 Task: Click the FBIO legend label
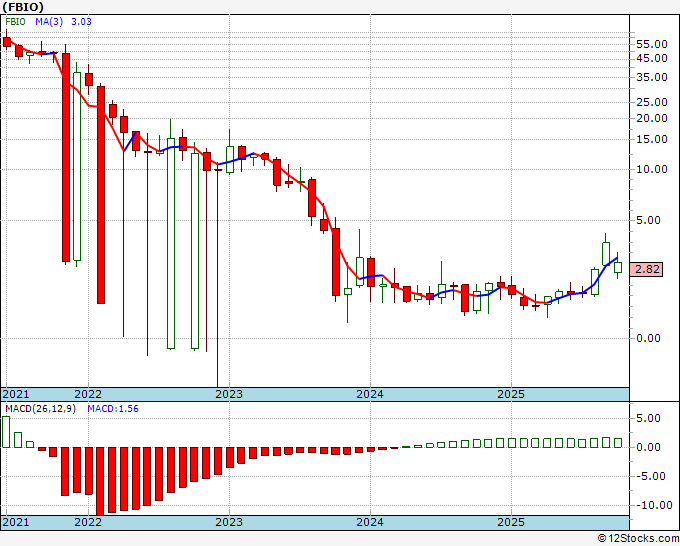point(15,22)
